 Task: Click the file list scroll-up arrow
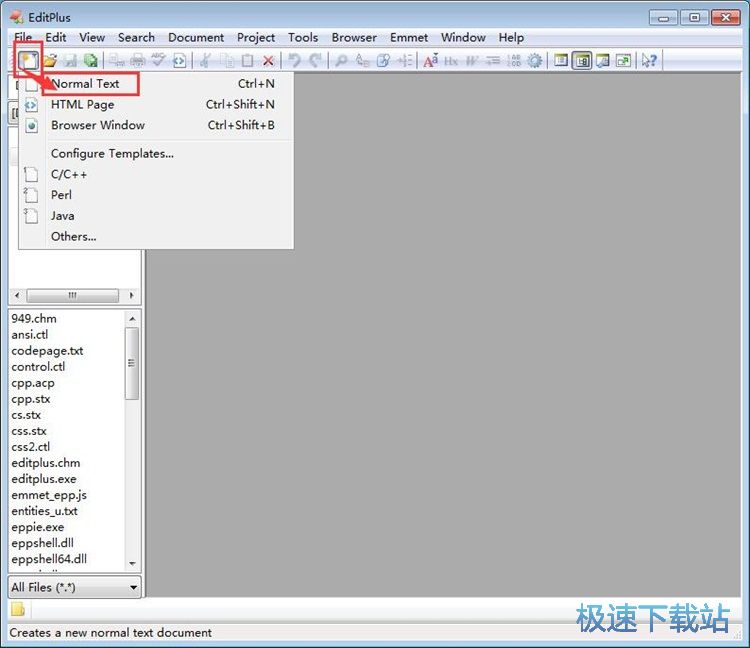pos(132,319)
